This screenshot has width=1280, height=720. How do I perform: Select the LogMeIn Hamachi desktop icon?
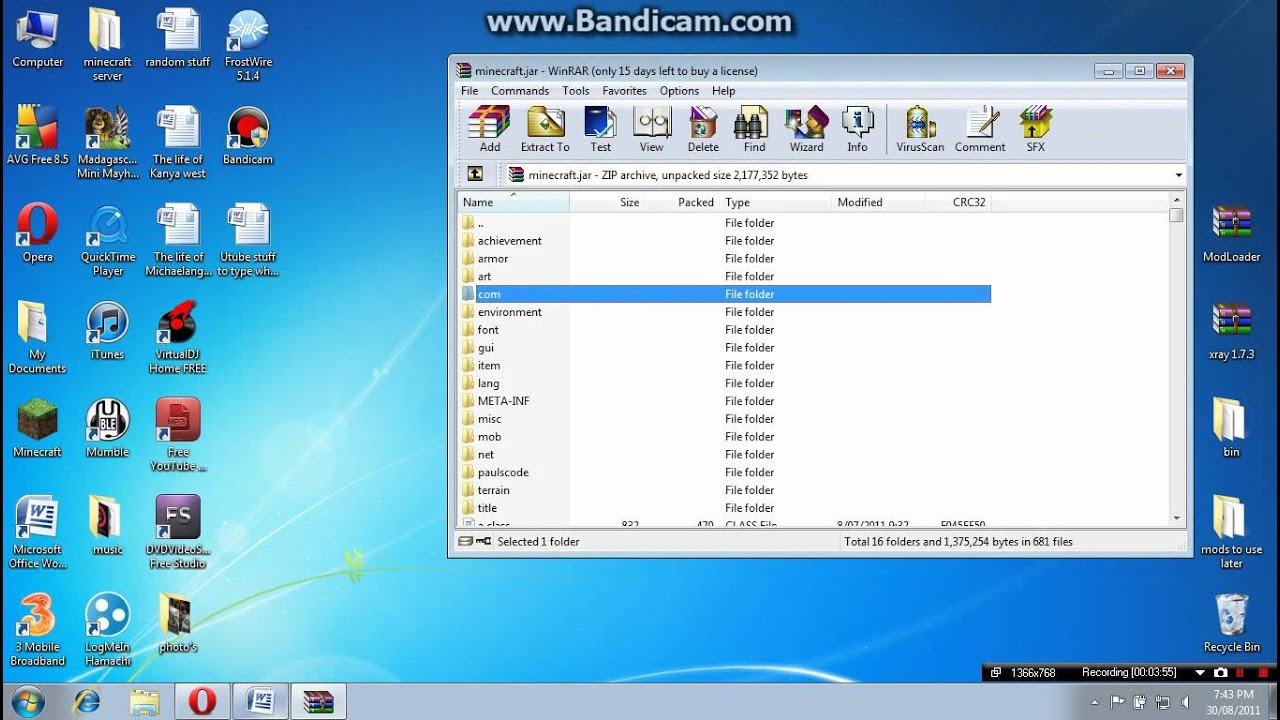[x=107, y=630]
